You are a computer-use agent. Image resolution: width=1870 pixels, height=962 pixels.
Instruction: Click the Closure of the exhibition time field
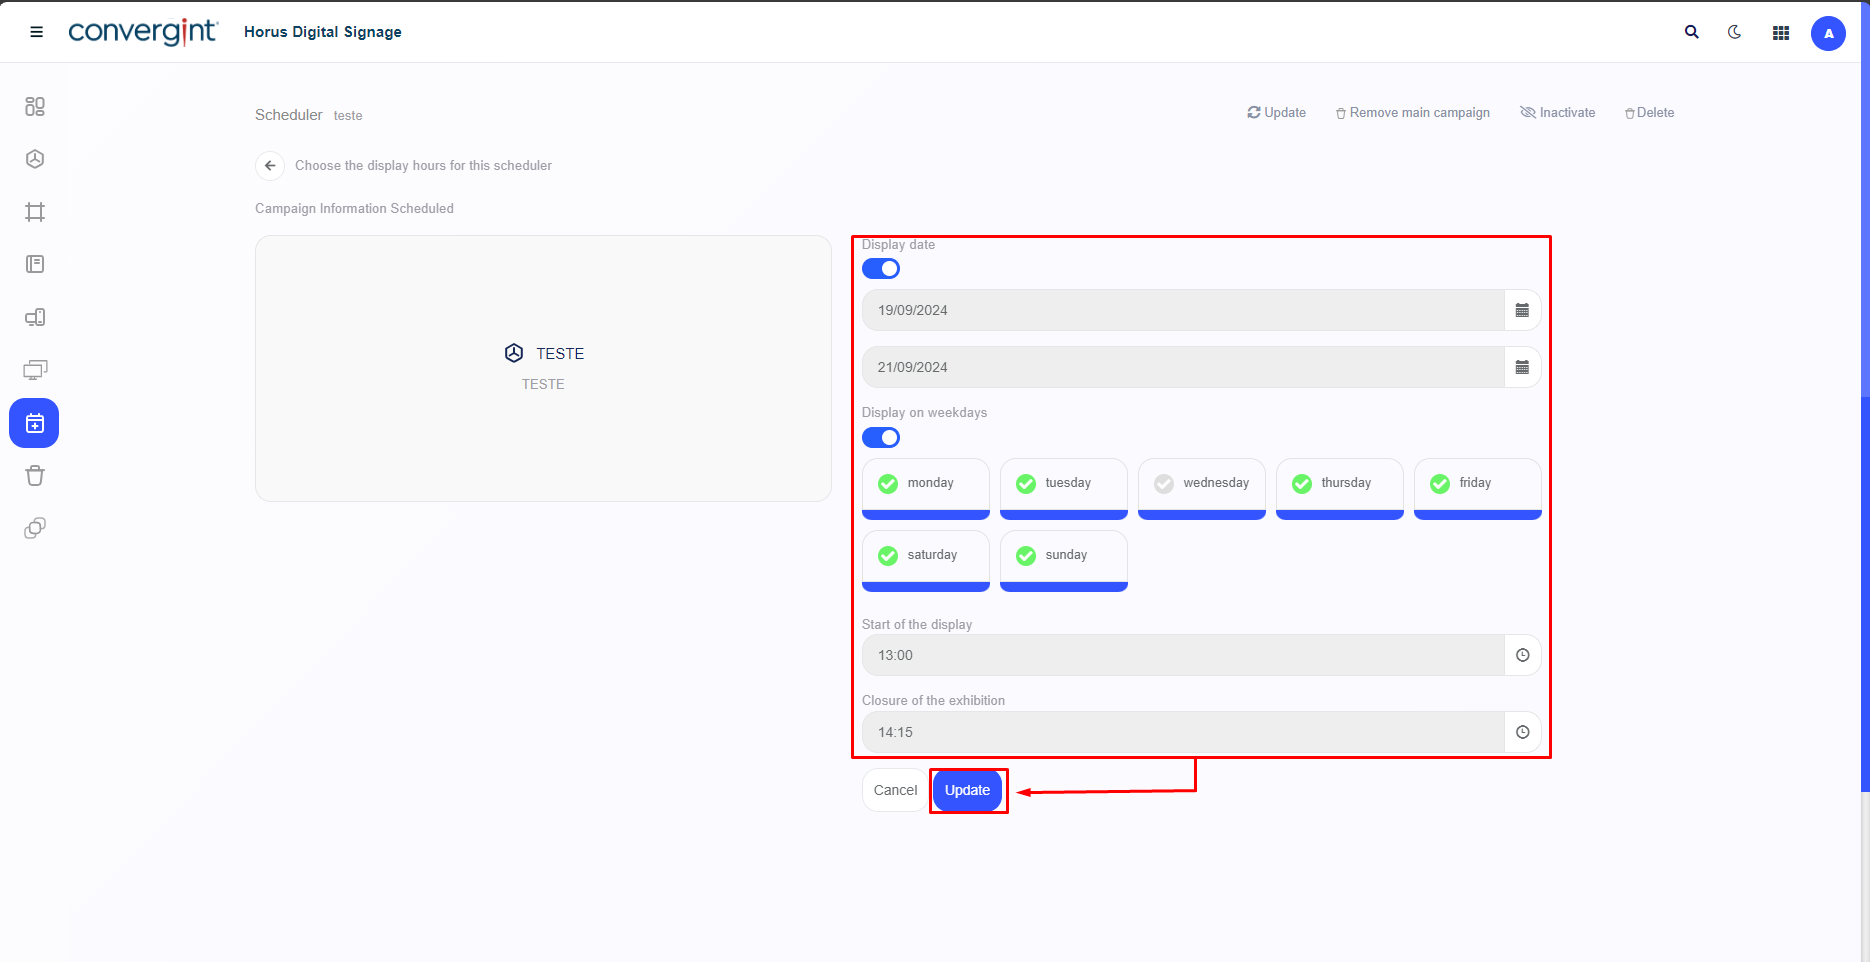coord(1182,733)
